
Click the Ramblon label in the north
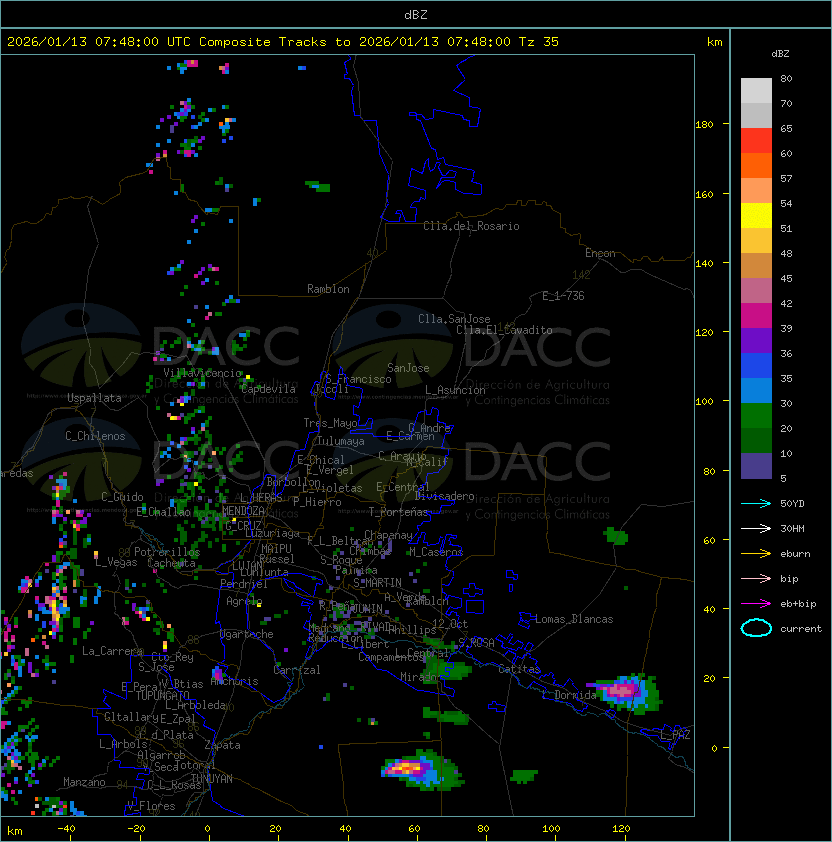coord(328,289)
